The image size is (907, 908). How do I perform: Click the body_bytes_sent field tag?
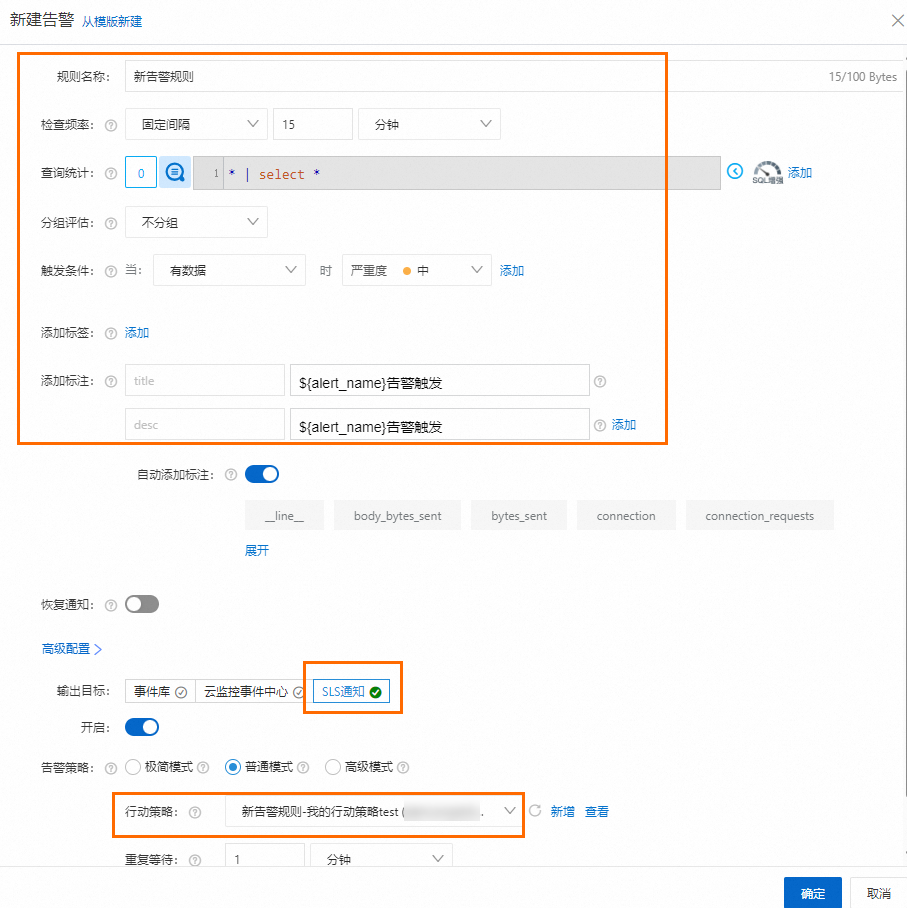(397, 515)
